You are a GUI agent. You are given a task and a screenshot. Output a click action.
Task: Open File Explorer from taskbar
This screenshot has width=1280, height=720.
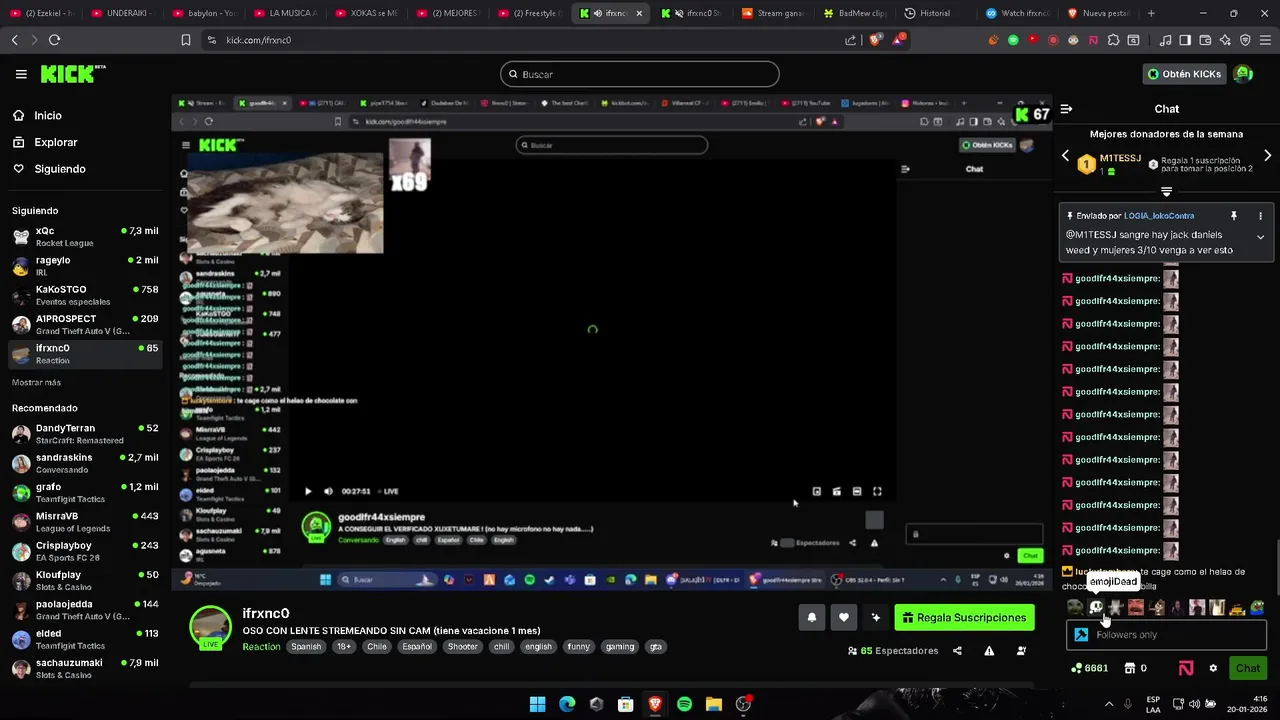tap(714, 704)
